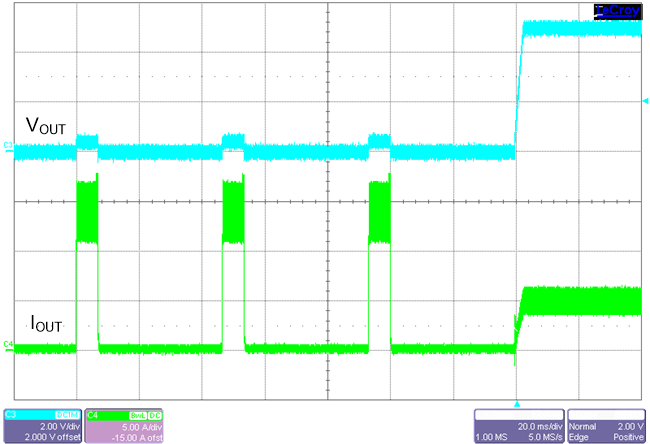Viewport: 650px width, 444px height.
Task: Select the C3 channel marker on left edge
Action: point(8,146)
